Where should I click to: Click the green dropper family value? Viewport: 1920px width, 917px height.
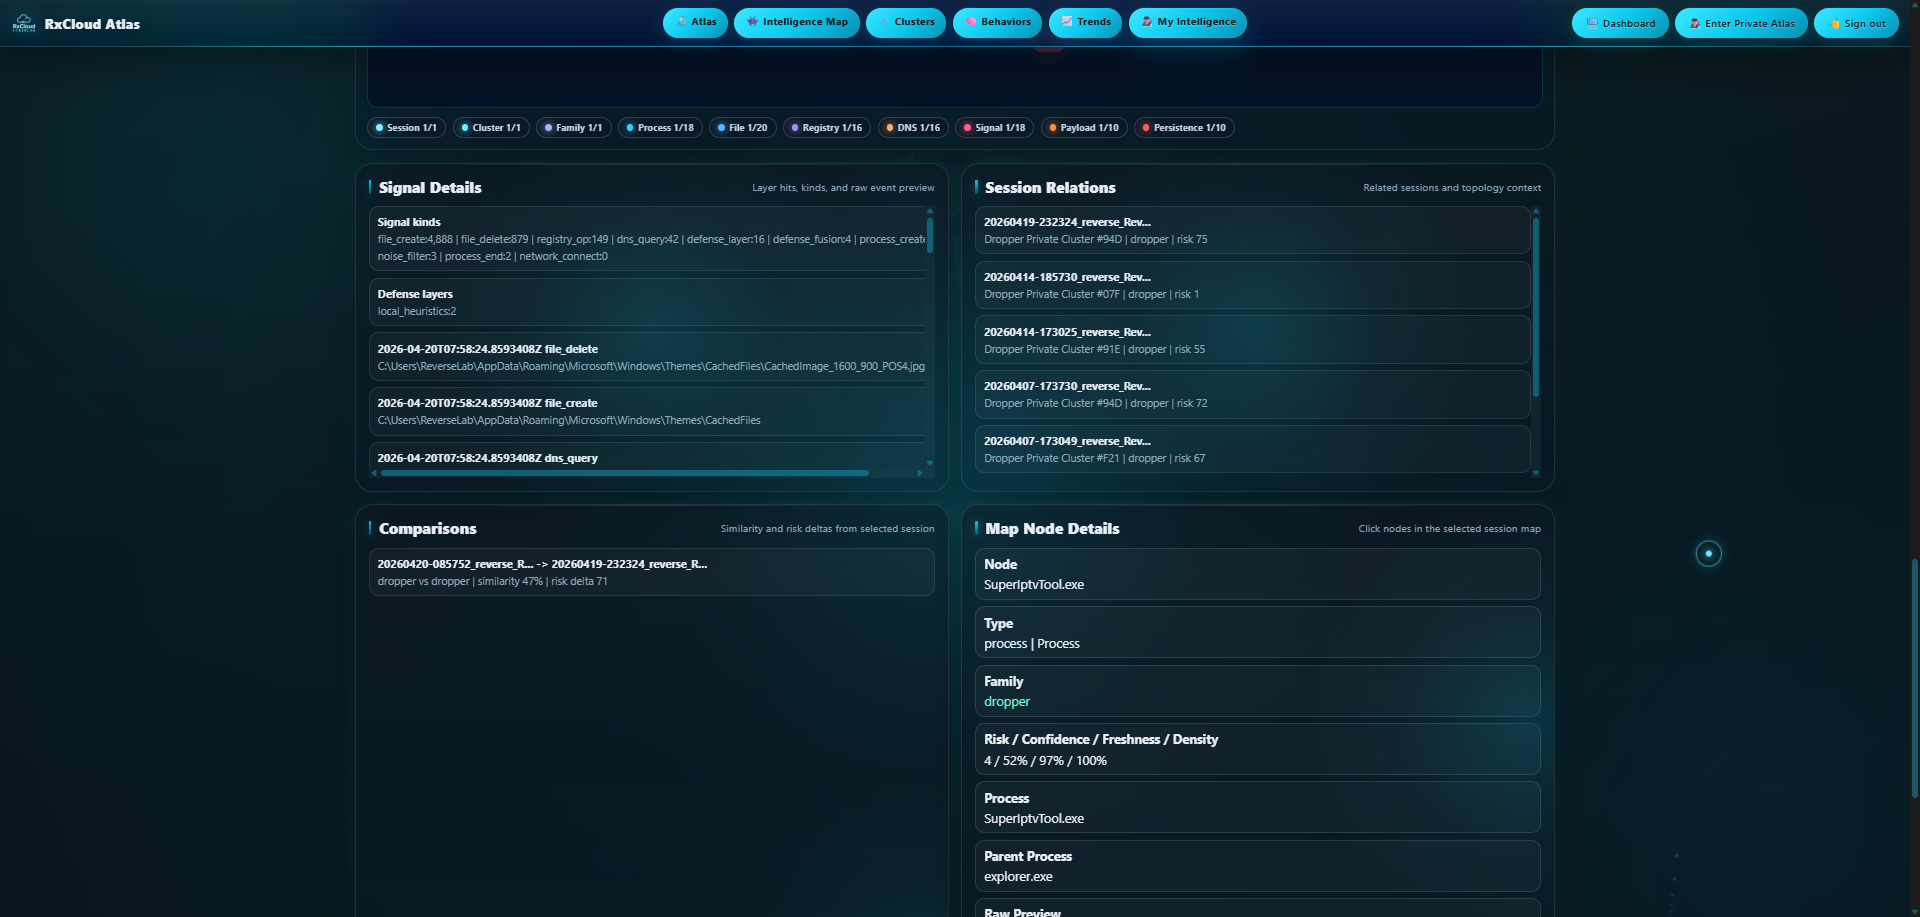[1006, 702]
